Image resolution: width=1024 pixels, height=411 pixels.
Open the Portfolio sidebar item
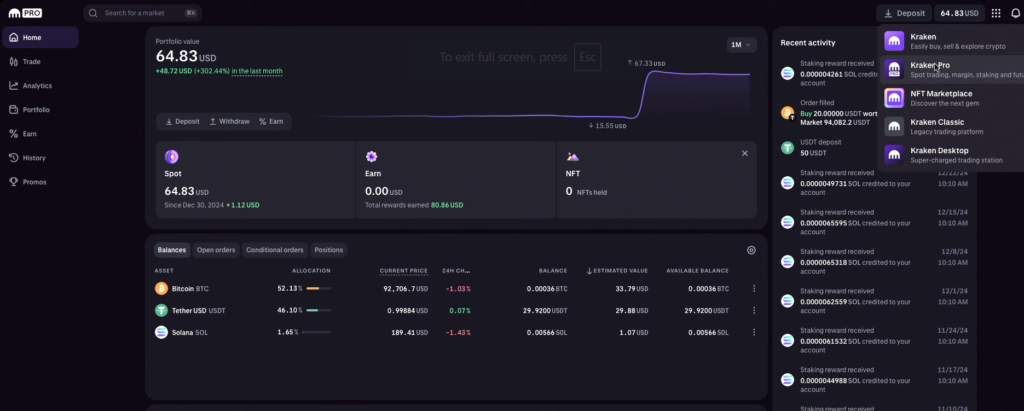point(40,110)
